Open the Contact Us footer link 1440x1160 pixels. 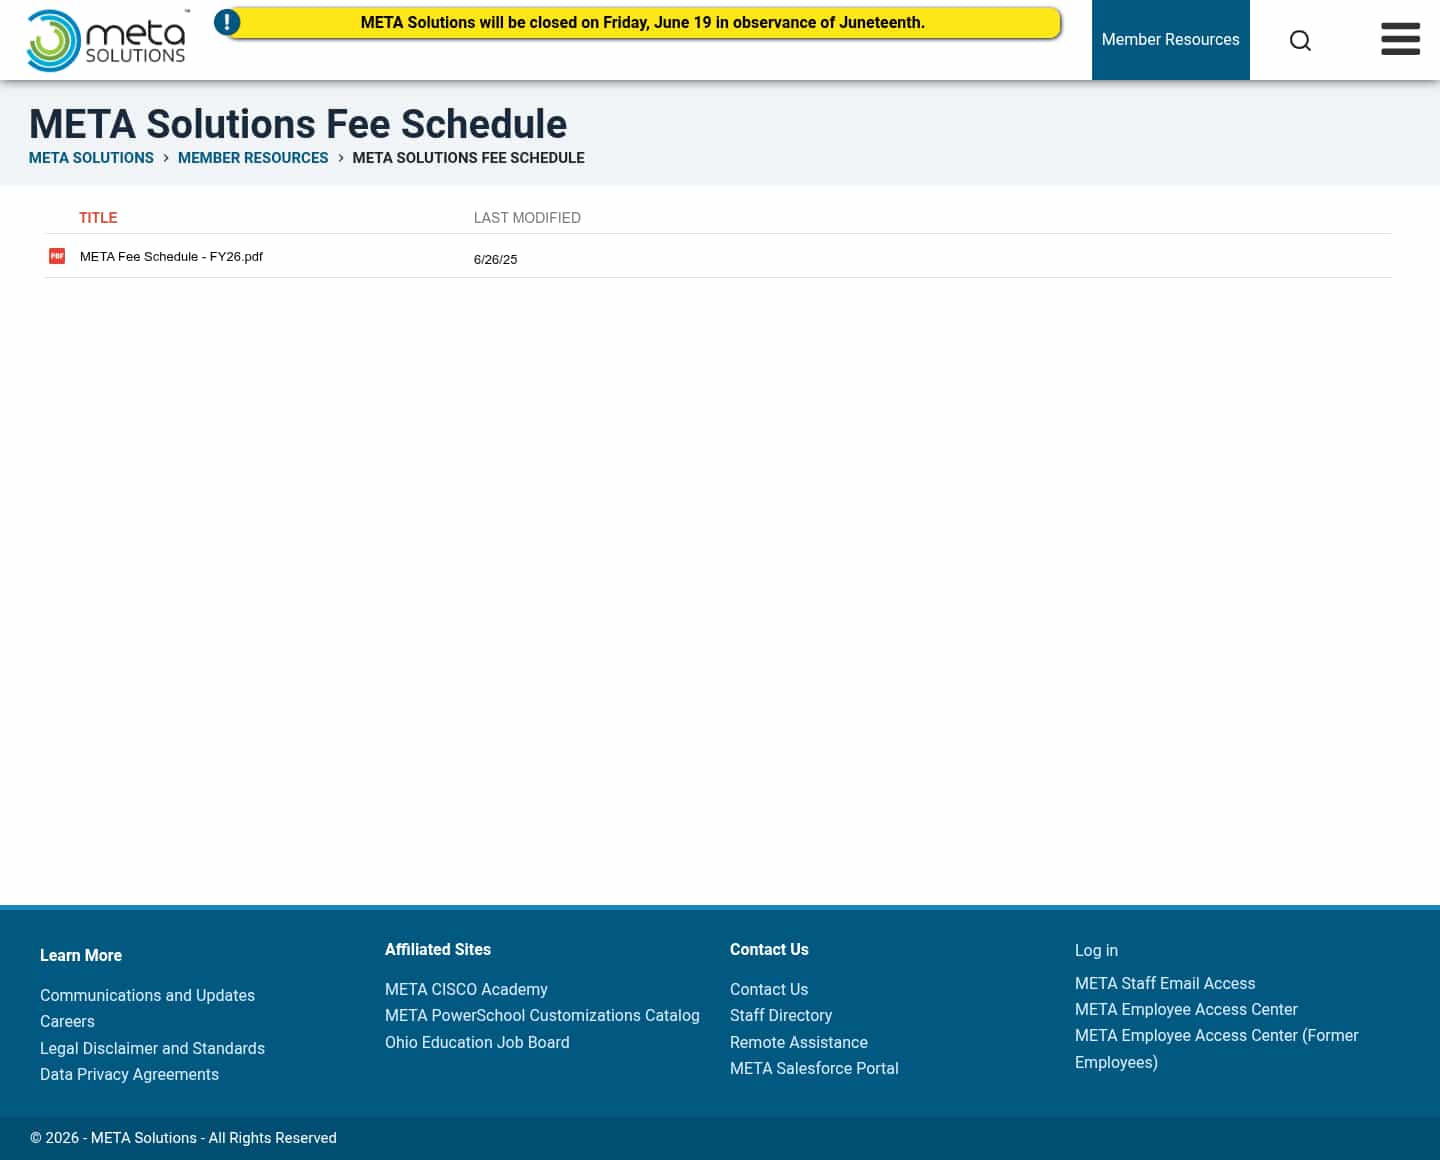pos(769,990)
